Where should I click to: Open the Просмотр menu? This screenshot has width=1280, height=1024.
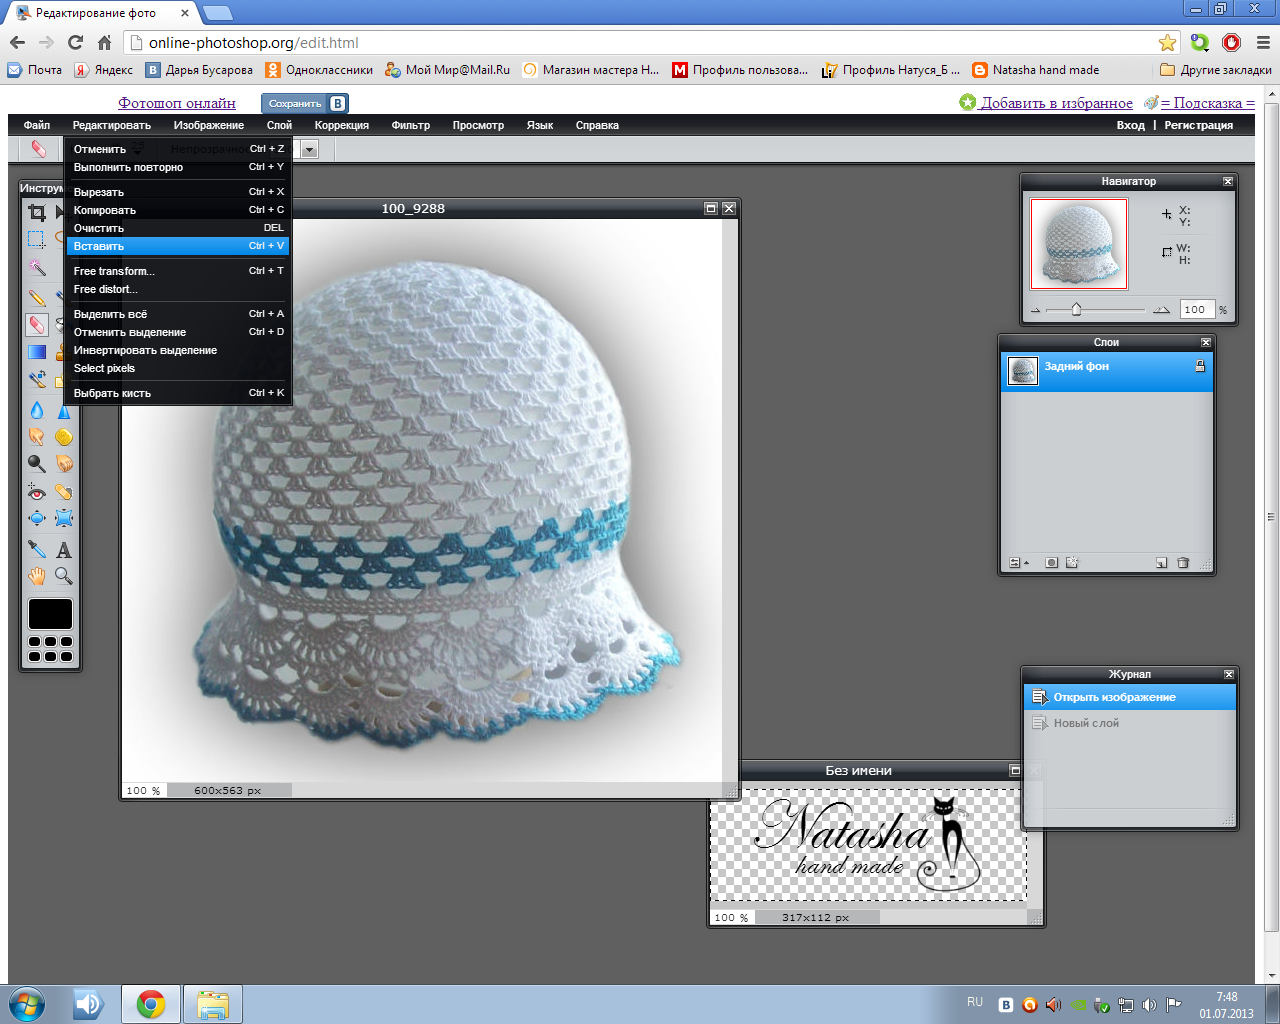click(478, 125)
